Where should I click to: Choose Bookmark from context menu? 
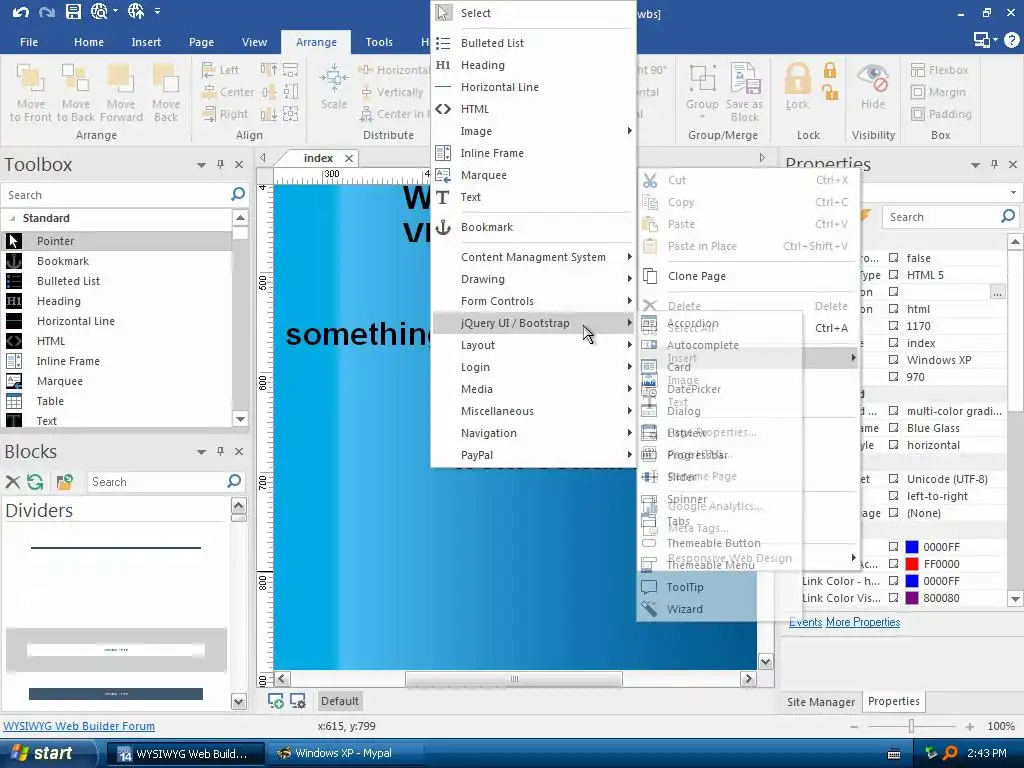(533, 227)
